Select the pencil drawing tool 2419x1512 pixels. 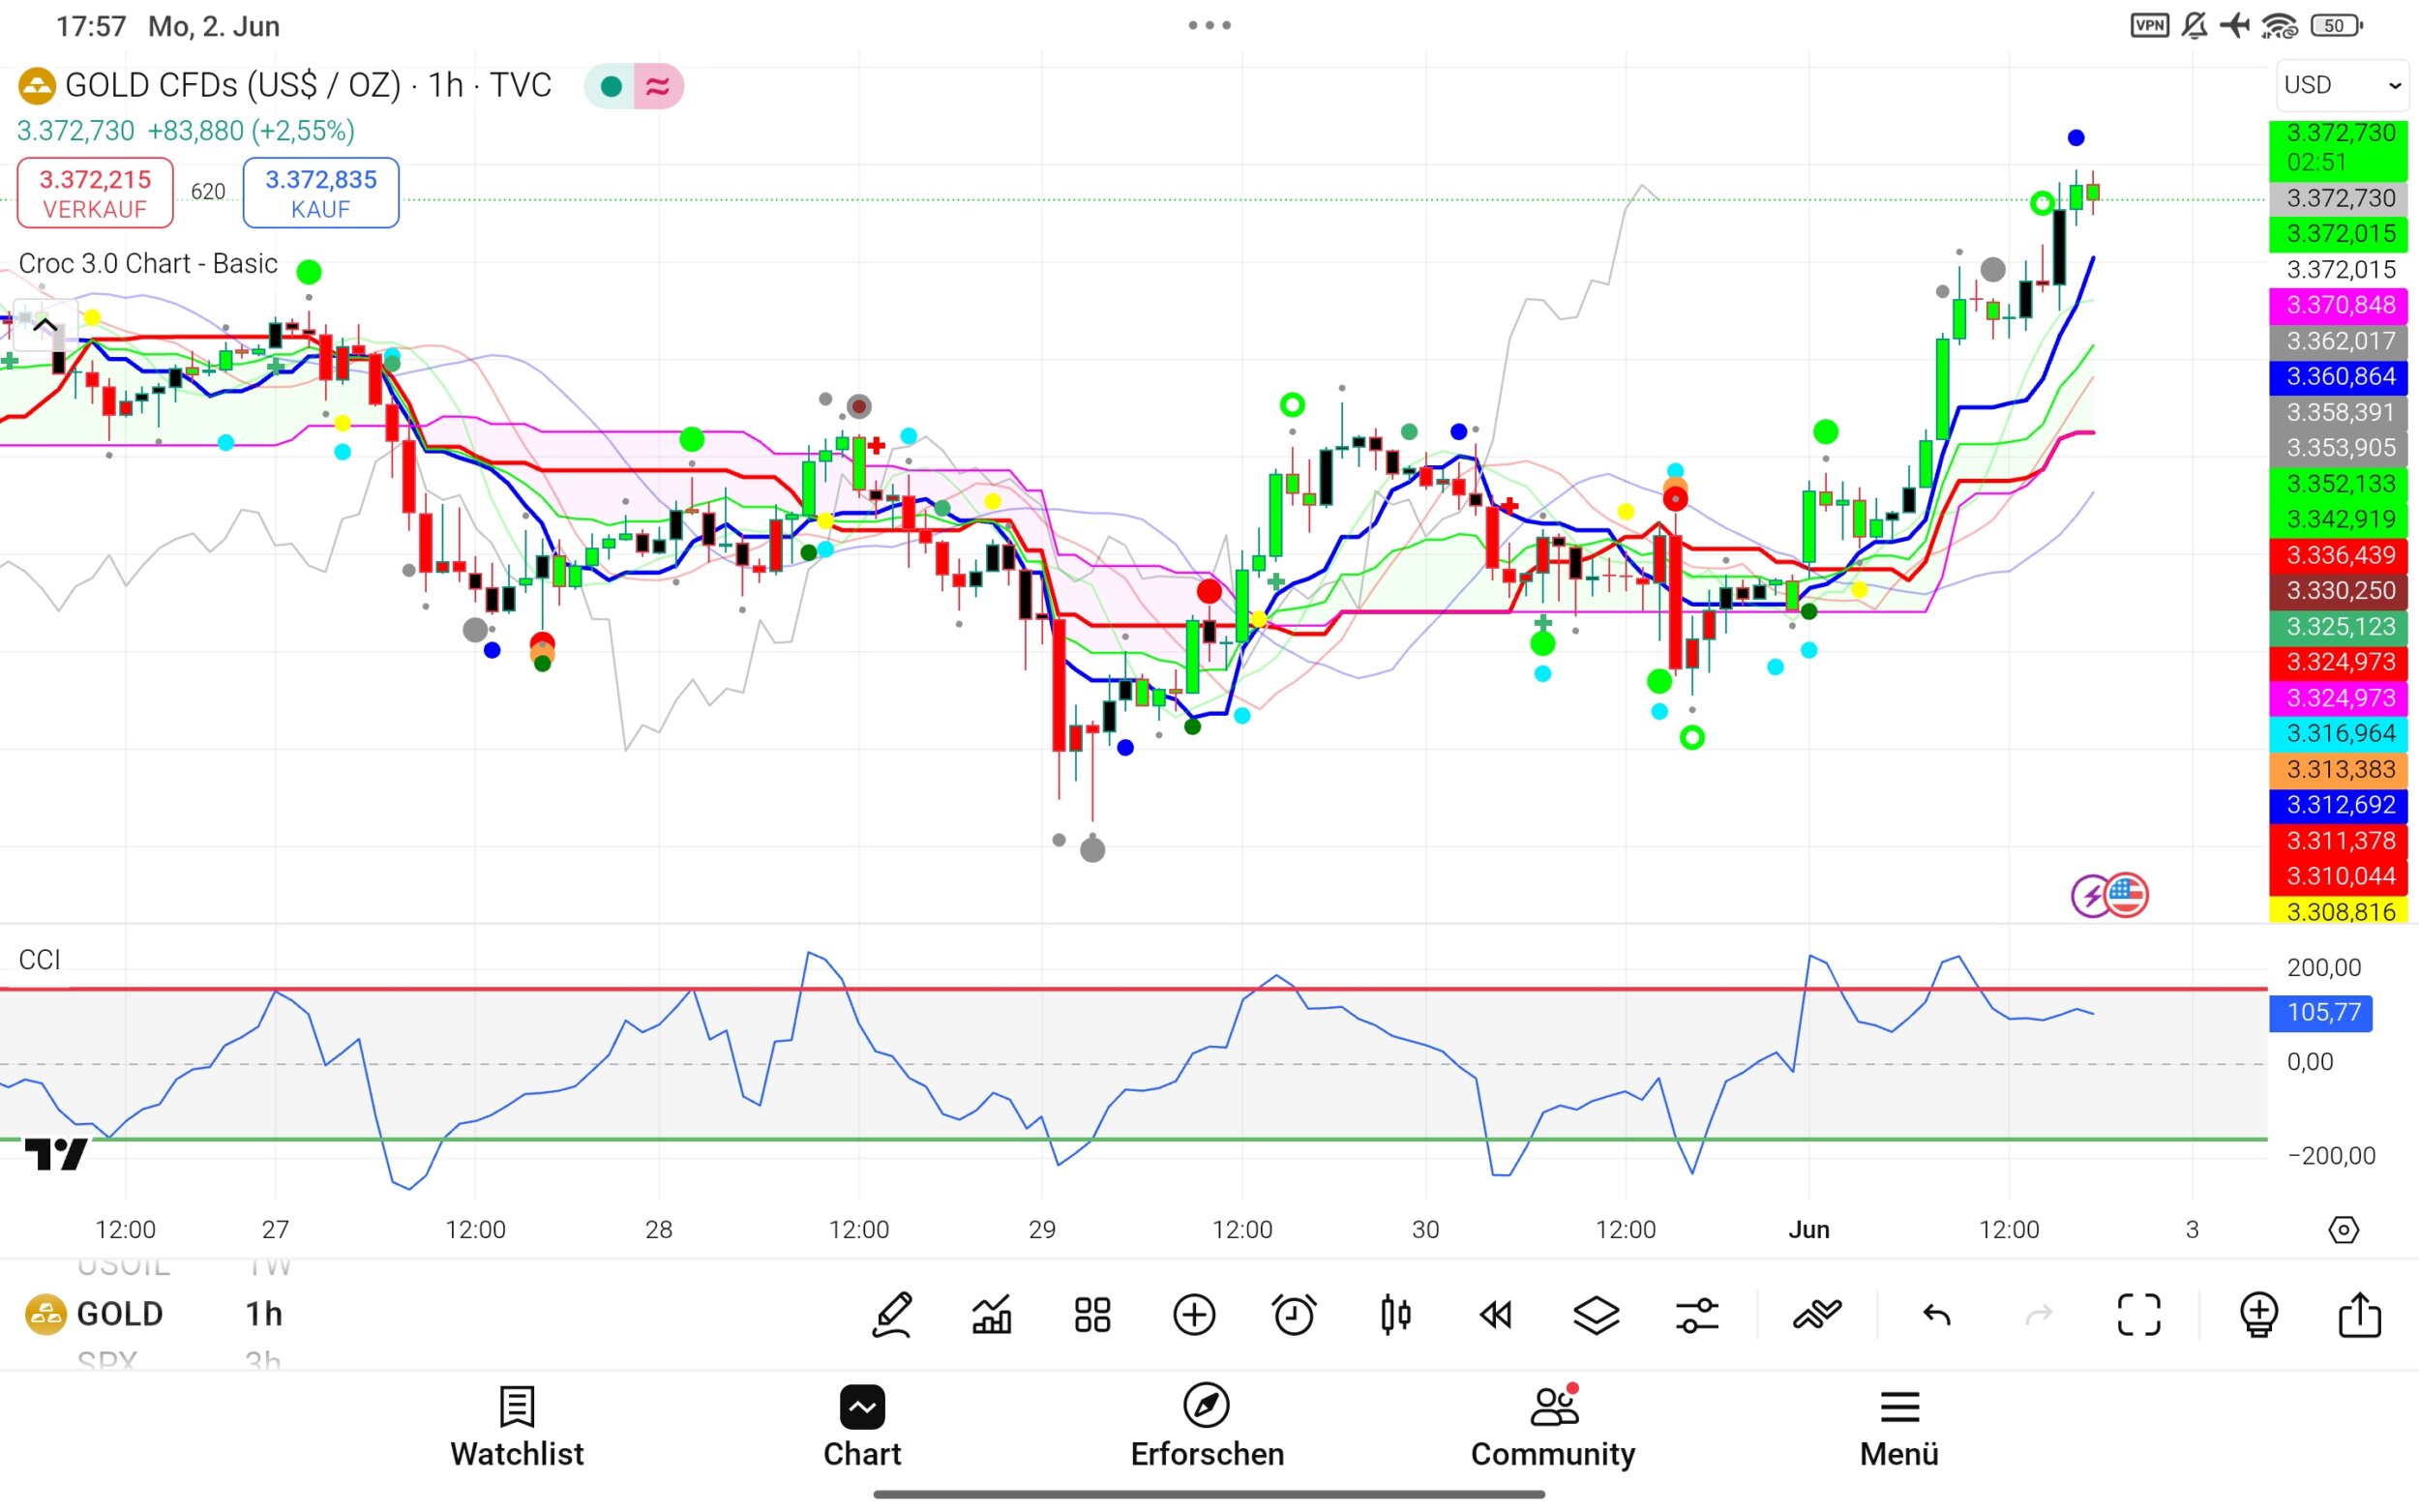(892, 1314)
